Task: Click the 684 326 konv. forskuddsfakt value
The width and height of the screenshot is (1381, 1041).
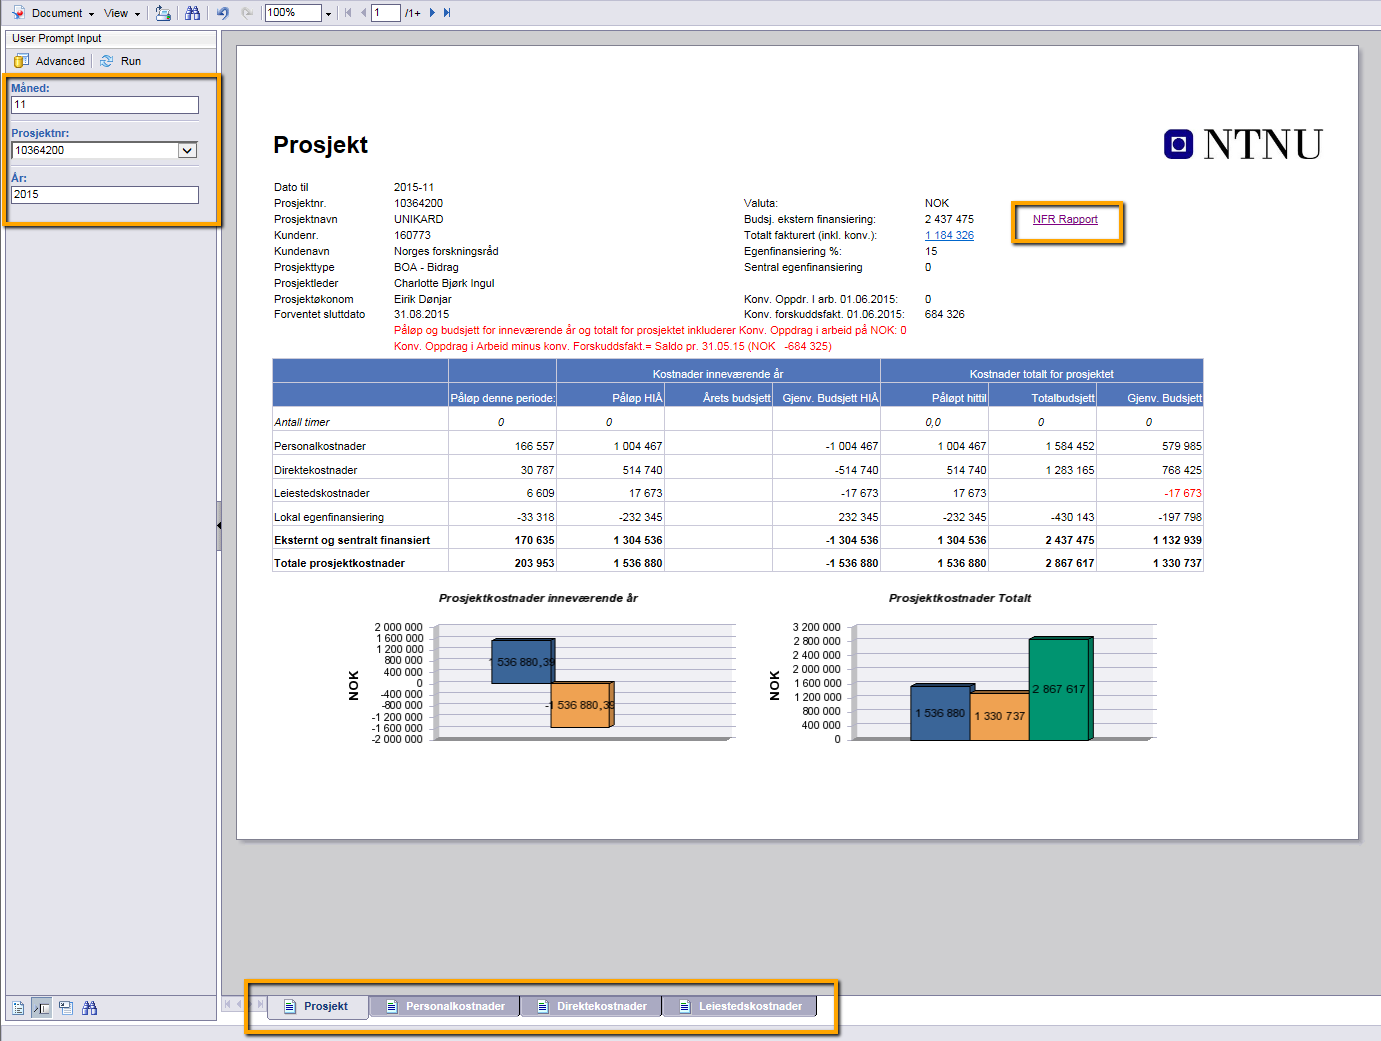Action: [x=945, y=315]
